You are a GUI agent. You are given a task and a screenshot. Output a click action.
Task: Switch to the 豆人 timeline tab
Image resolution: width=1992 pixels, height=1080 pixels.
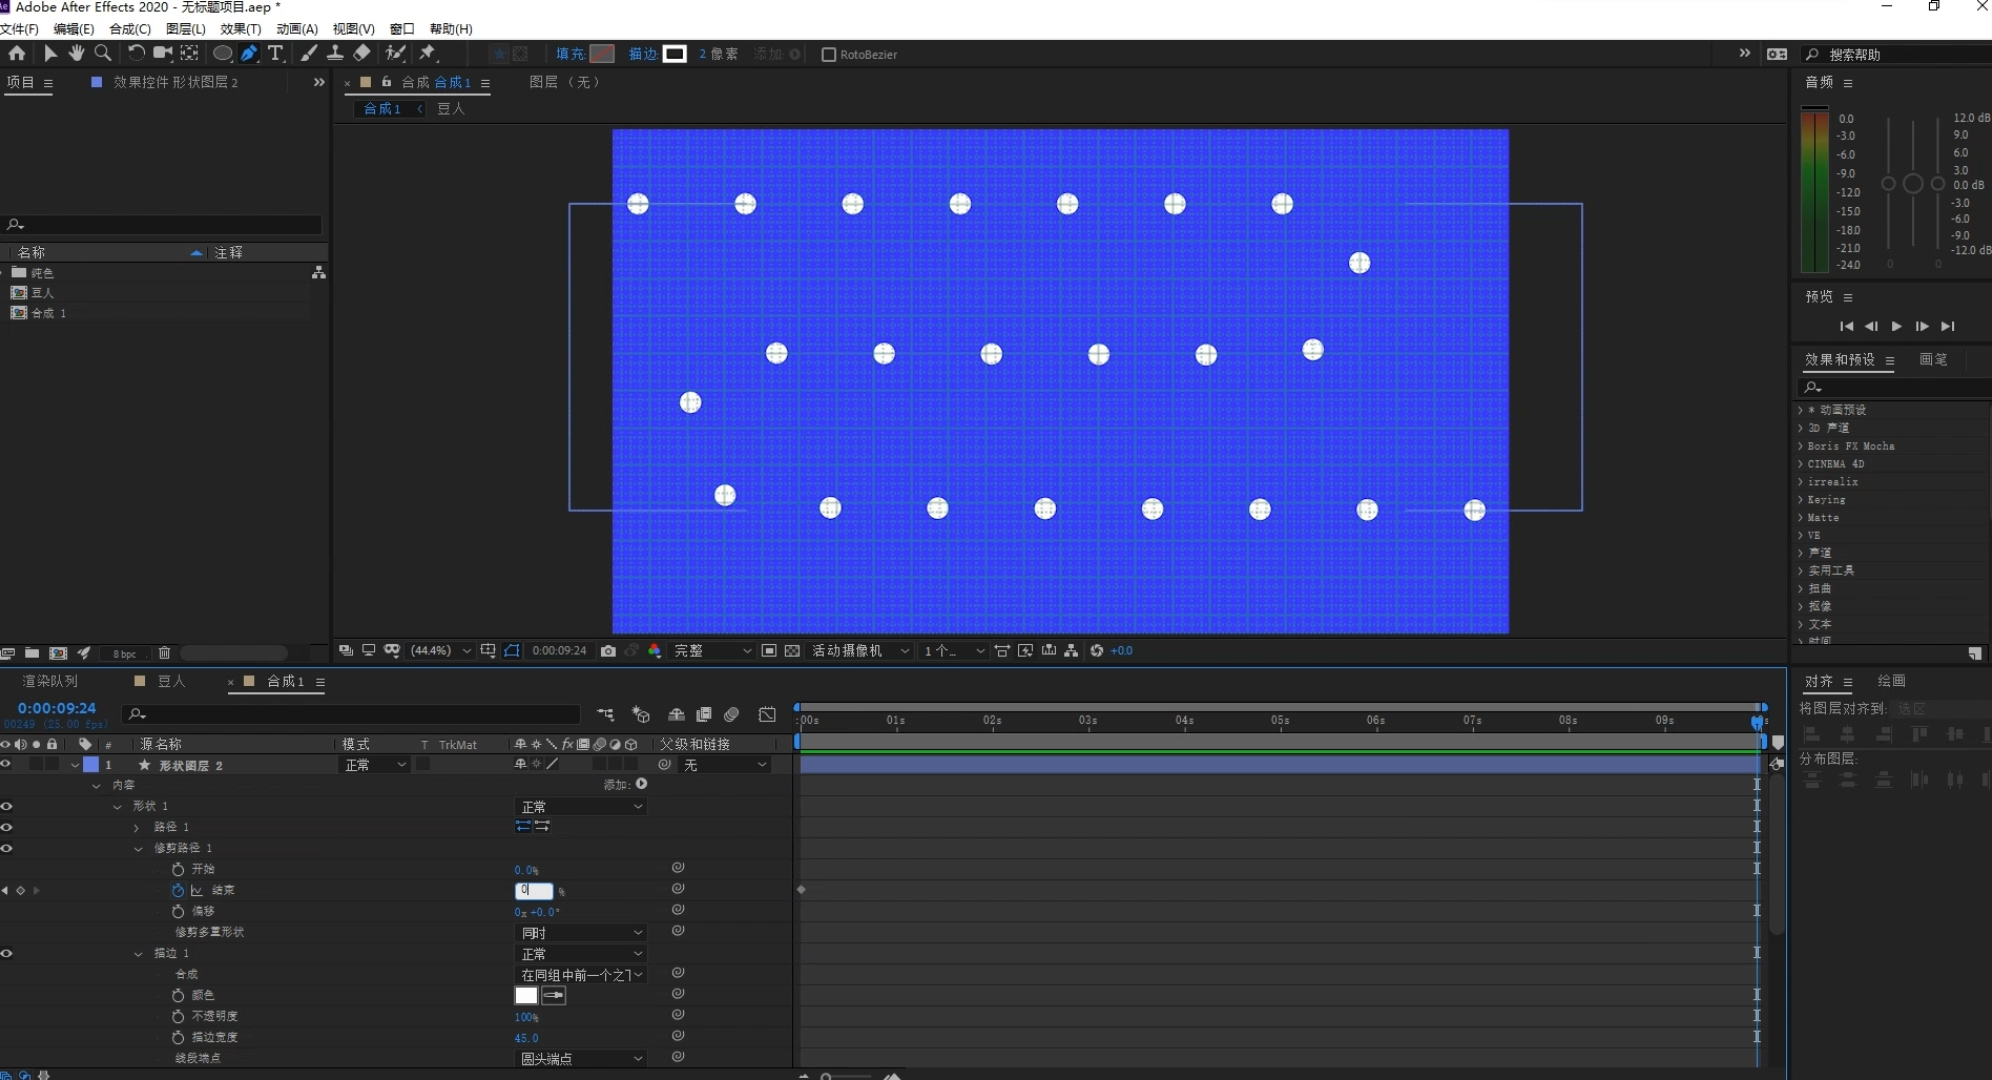point(171,681)
